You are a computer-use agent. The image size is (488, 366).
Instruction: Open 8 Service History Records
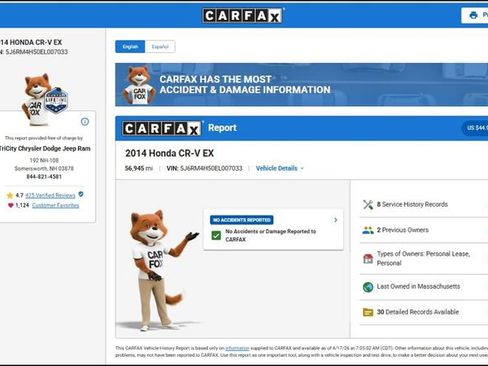(424, 205)
